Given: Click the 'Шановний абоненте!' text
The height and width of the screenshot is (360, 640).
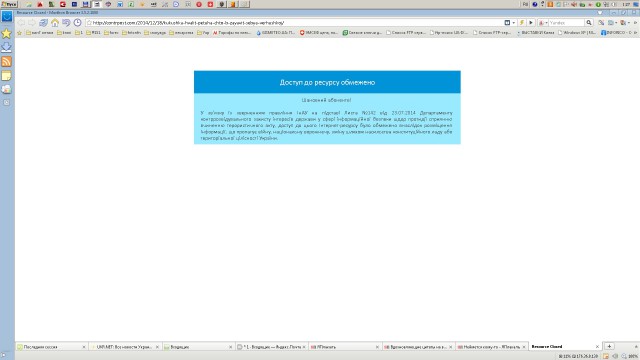Looking at the screenshot, I should (327, 100).
